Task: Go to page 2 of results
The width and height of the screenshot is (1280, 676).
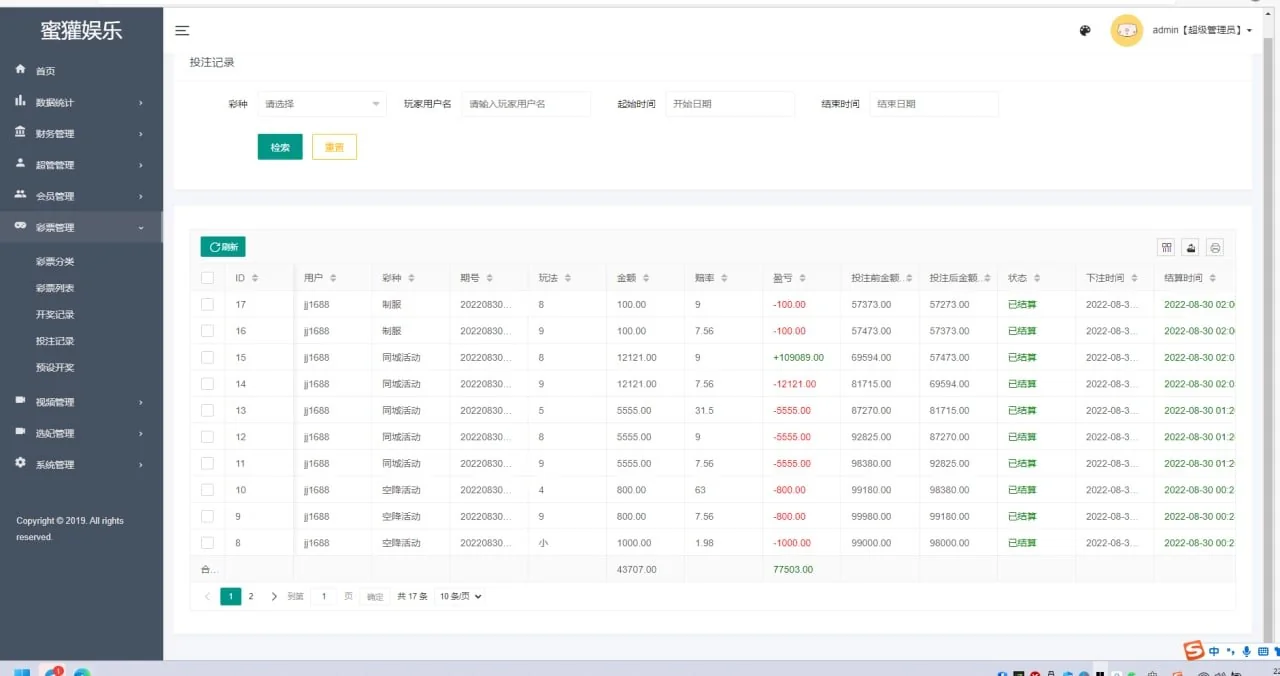Action: pyautogui.click(x=251, y=597)
